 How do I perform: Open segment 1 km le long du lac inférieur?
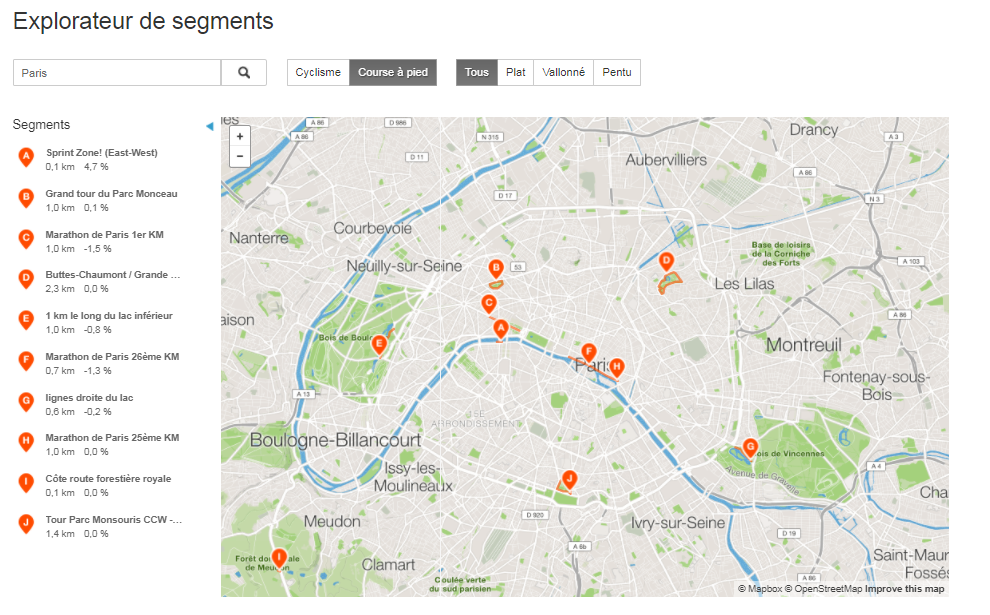109,316
